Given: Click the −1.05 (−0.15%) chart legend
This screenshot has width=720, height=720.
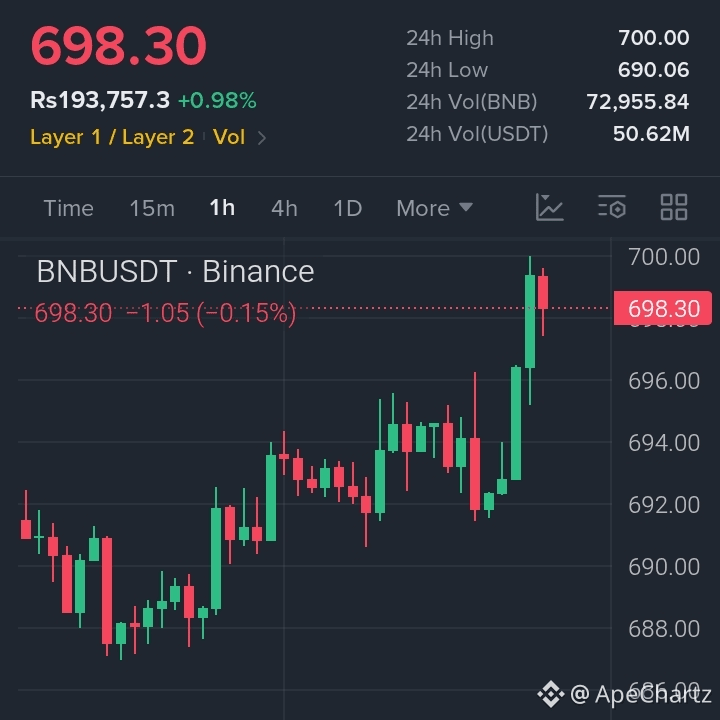Looking at the screenshot, I should click(211, 313).
